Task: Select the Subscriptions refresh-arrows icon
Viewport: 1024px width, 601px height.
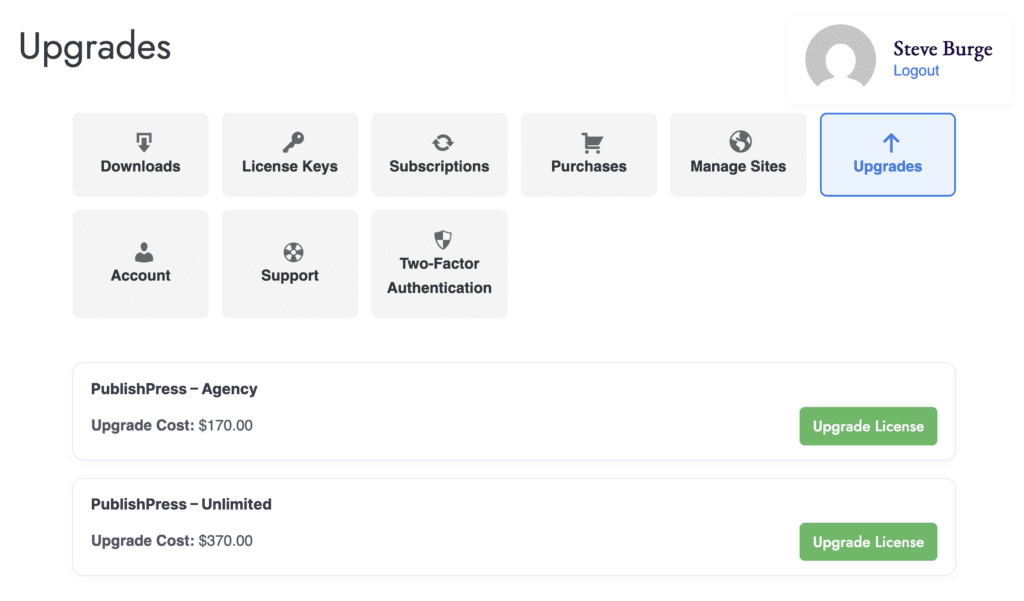Action: (441, 142)
